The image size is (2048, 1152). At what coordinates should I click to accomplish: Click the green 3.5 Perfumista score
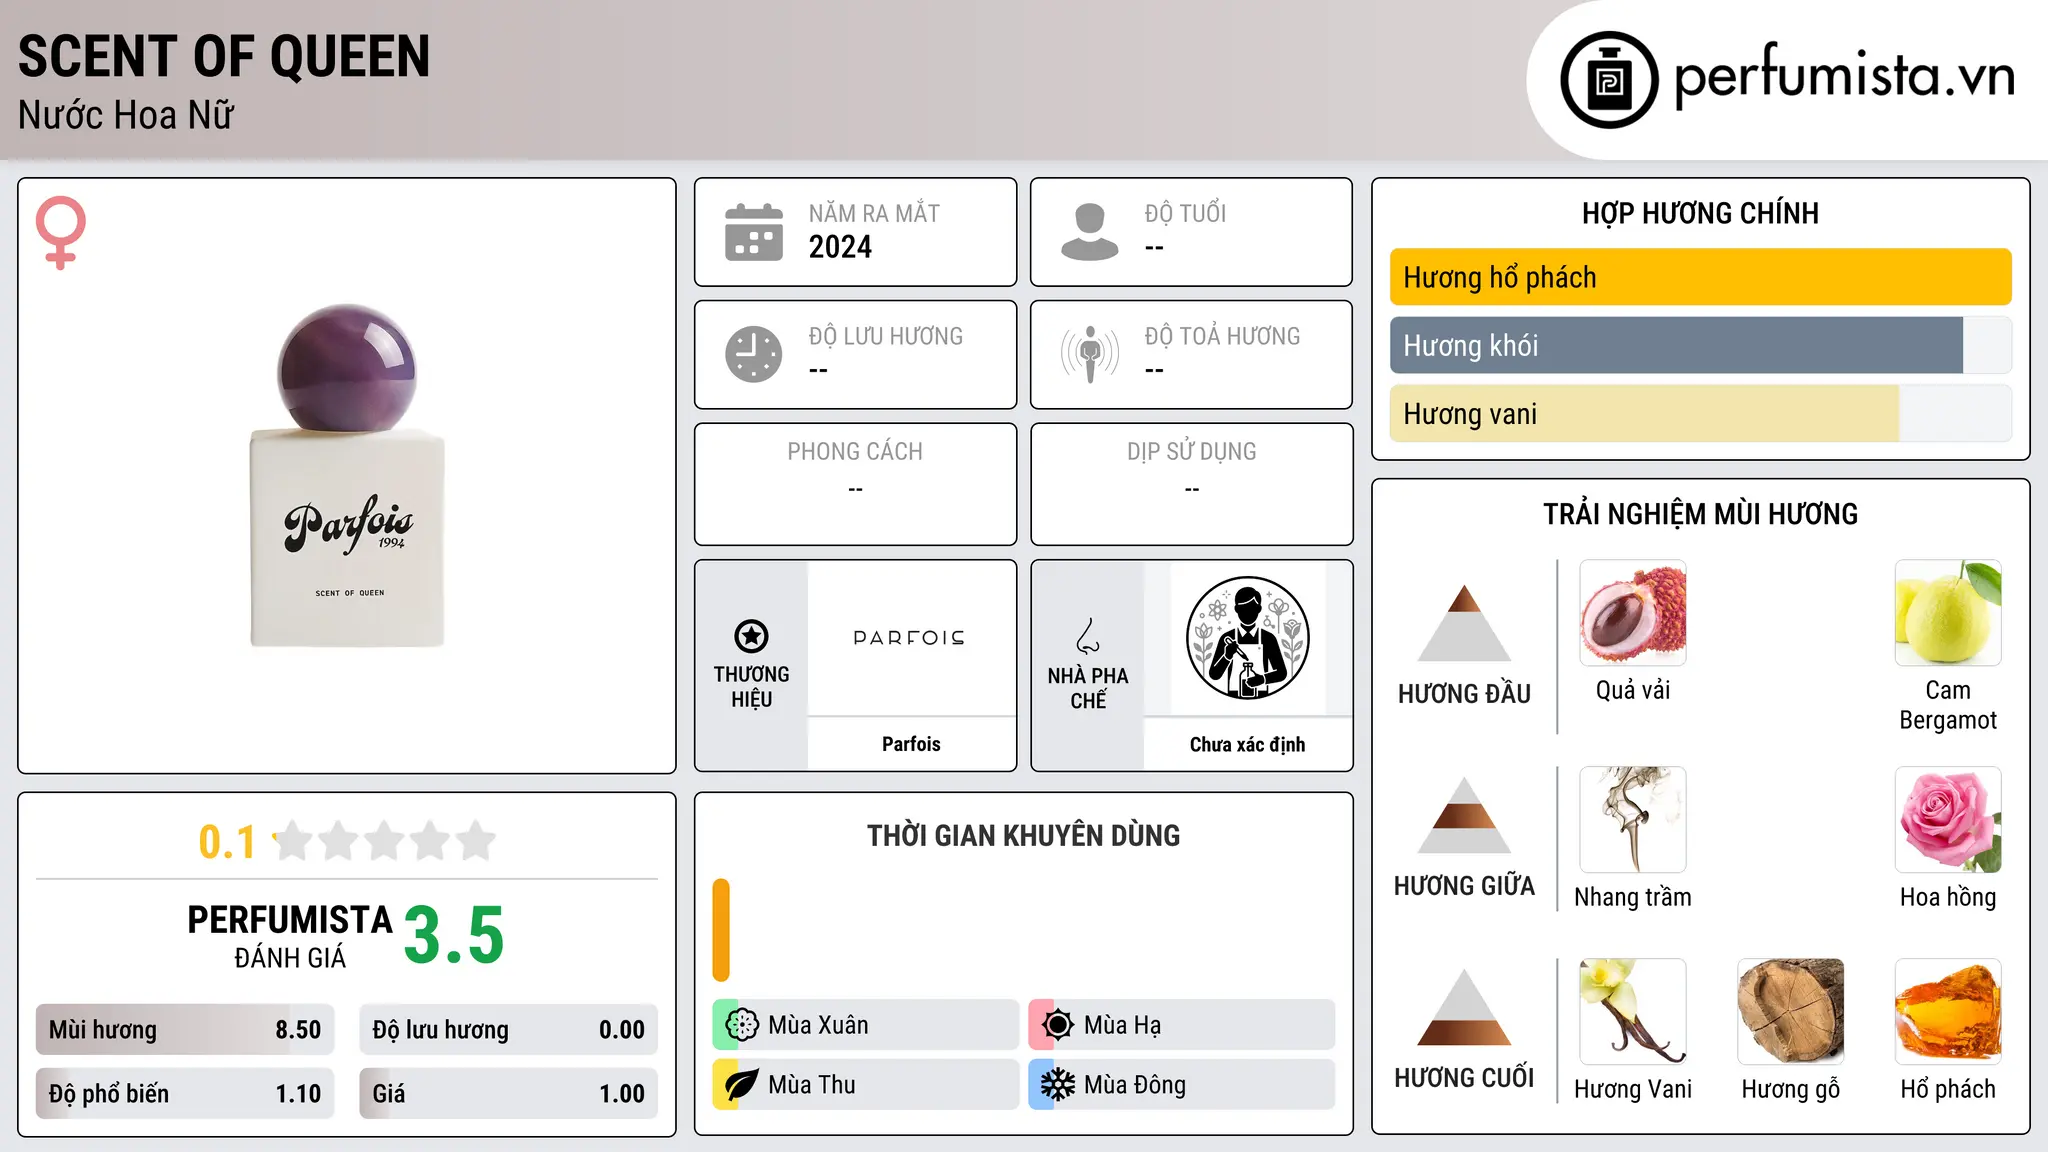[x=454, y=936]
